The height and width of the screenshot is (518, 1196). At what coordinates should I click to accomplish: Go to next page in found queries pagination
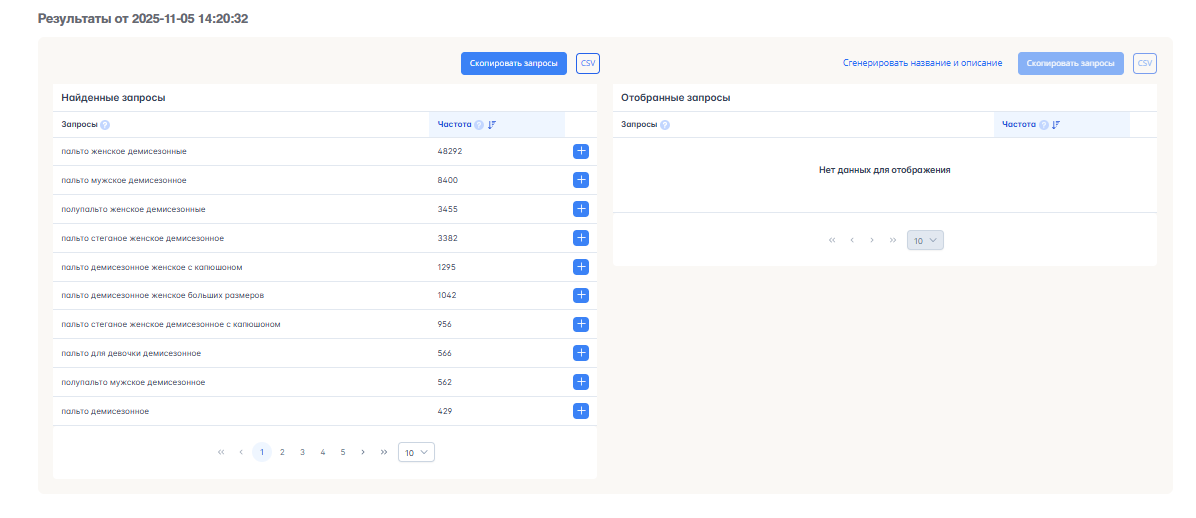pos(363,452)
